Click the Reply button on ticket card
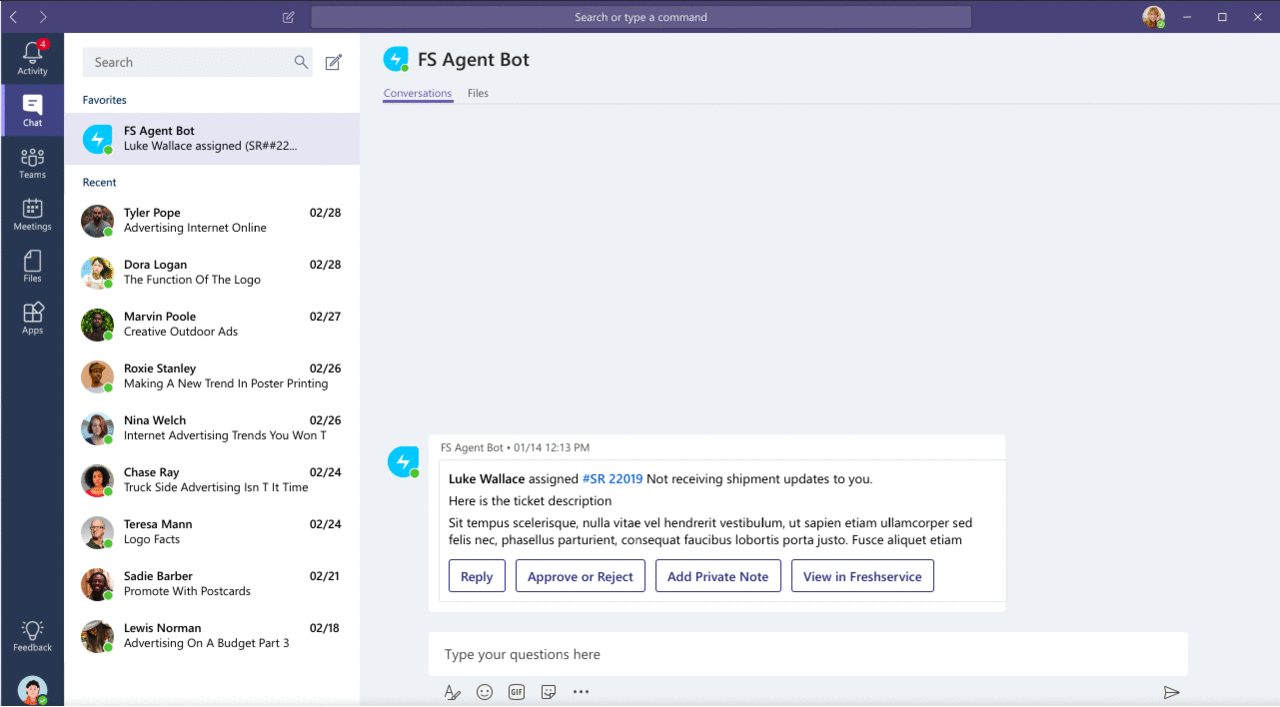The width and height of the screenshot is (1280, 707). click(477, 576)
